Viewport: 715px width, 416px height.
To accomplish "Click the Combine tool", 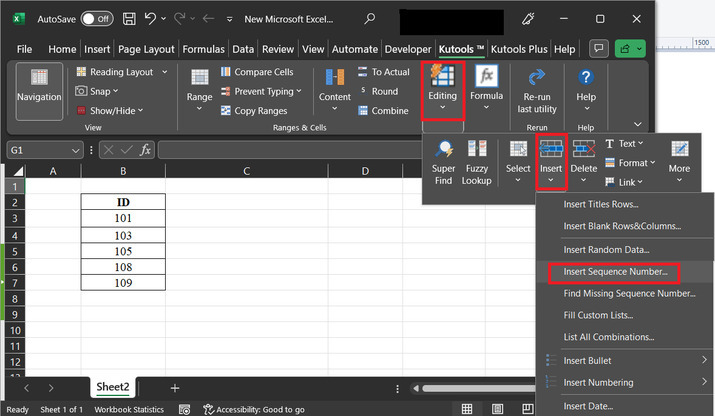I will (x=383, y=110).
